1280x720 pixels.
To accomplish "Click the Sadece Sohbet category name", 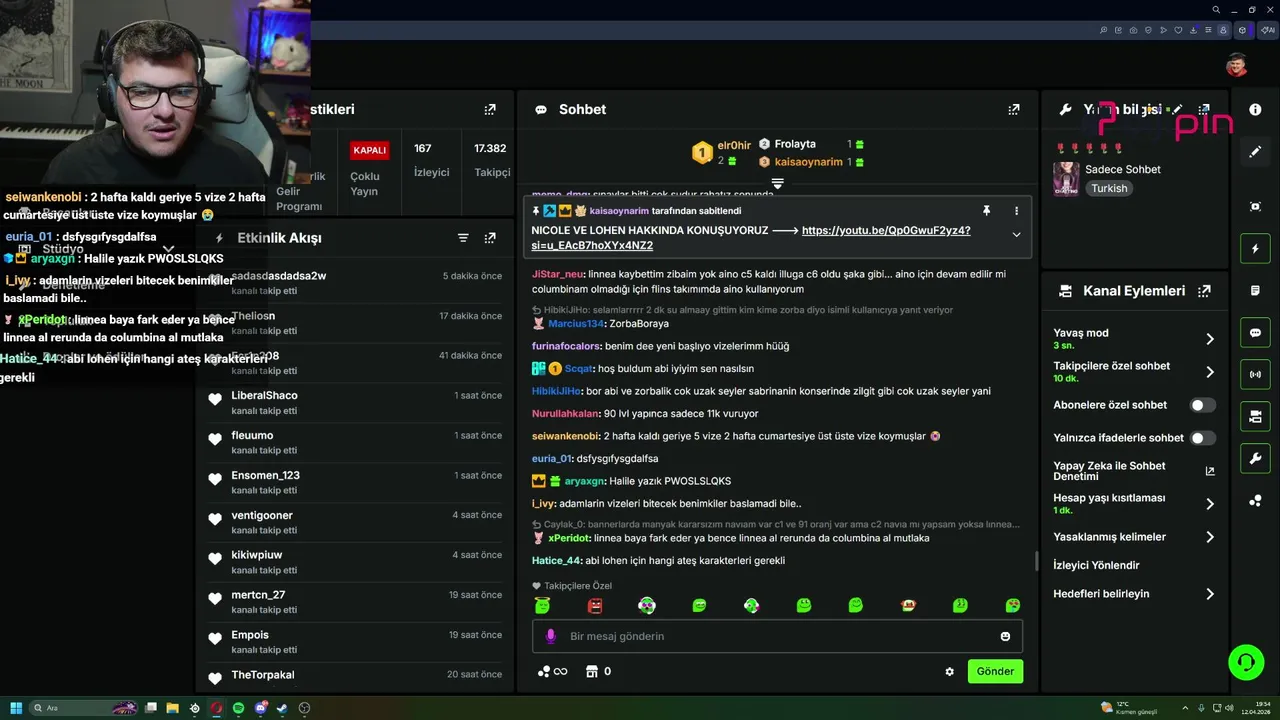I will (1123, 169).
